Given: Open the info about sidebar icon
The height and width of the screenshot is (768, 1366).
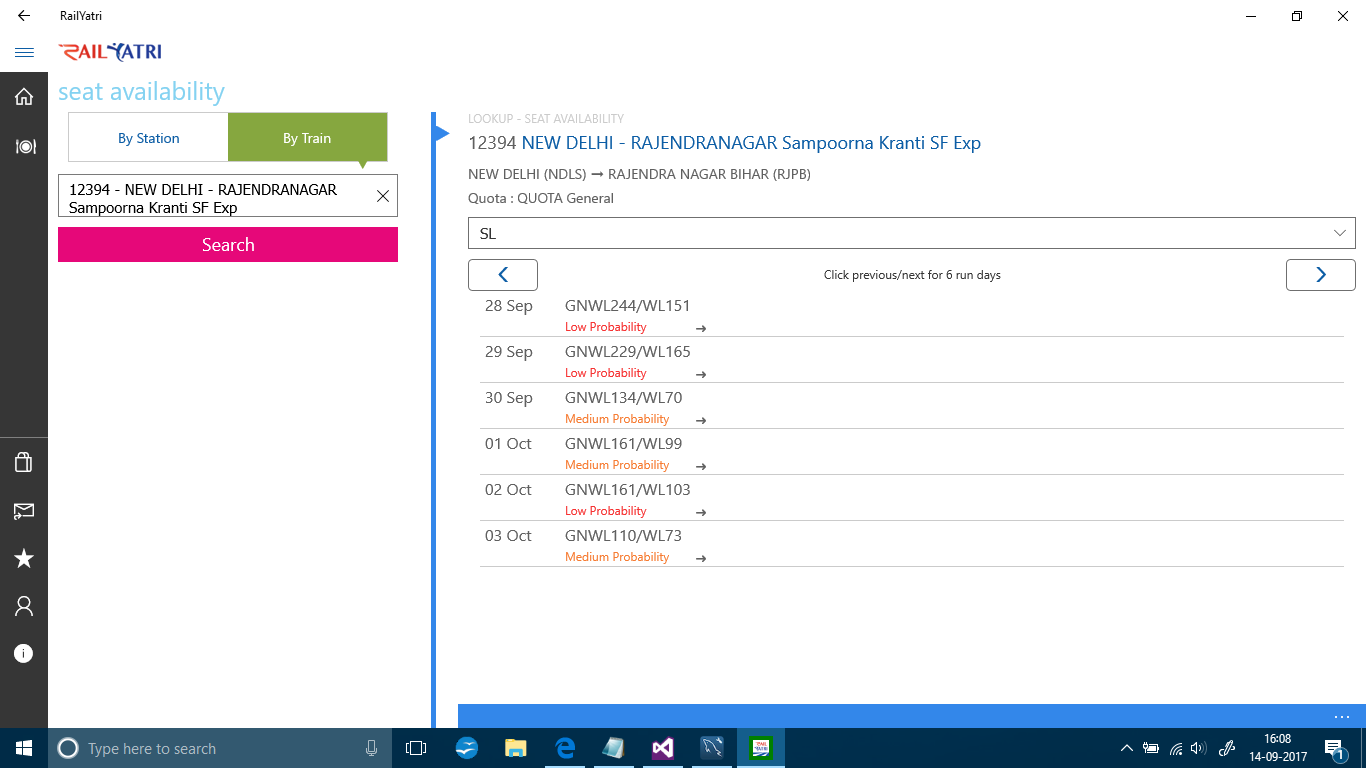Looking at the screenshot, I should (x=24, y=654).
